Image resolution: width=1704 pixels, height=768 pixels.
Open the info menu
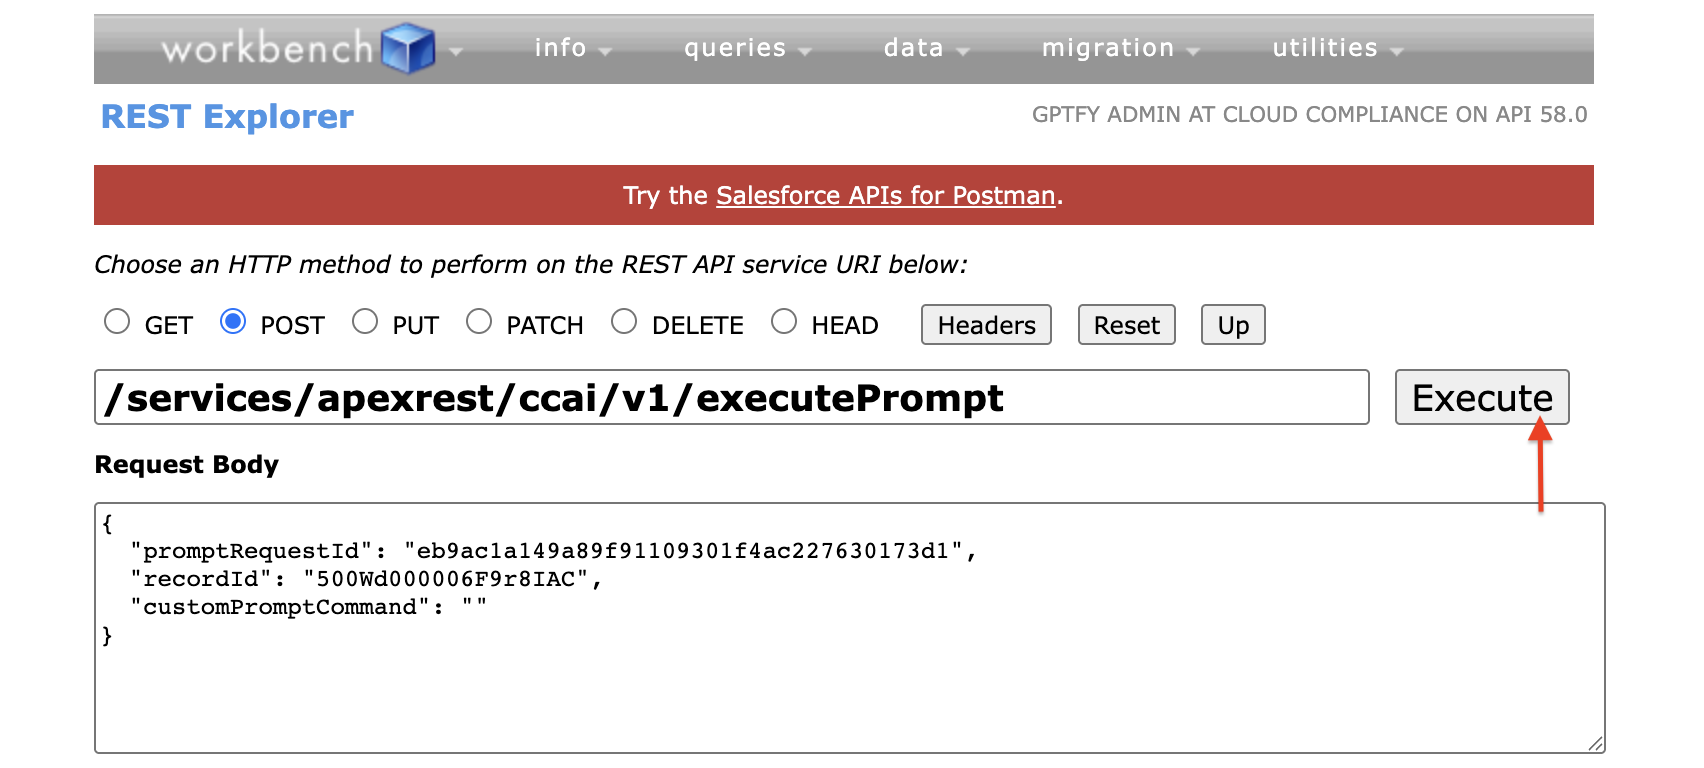pos(572,48)
